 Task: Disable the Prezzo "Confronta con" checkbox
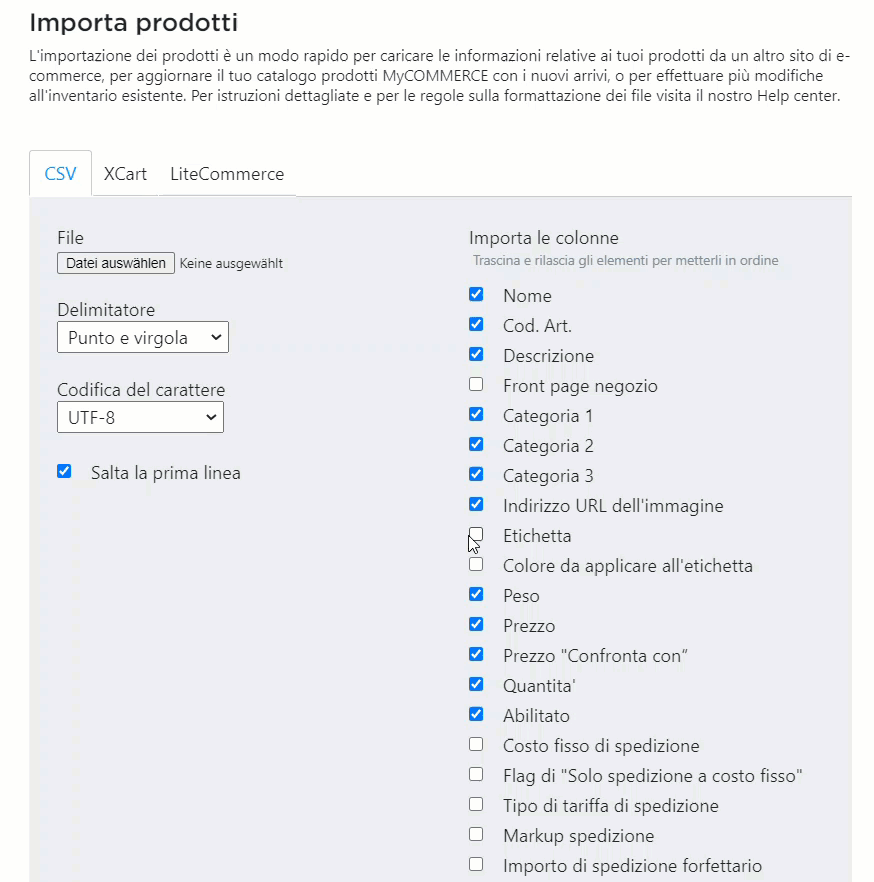tap(476, 654)
